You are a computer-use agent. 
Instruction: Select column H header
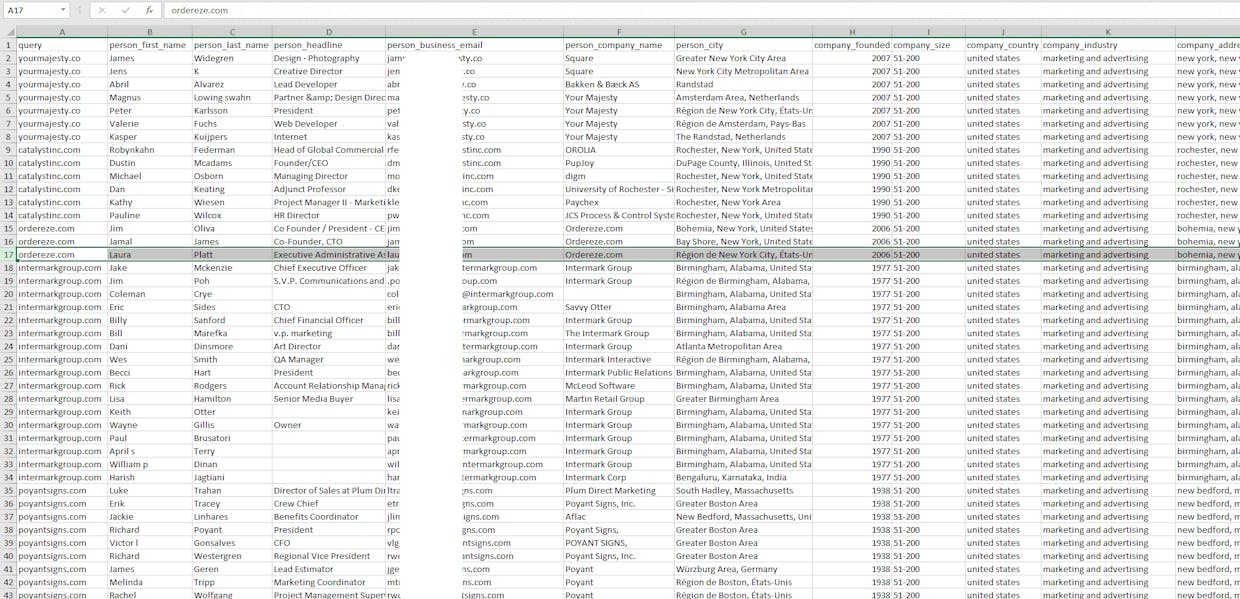(x=852, y=32)
